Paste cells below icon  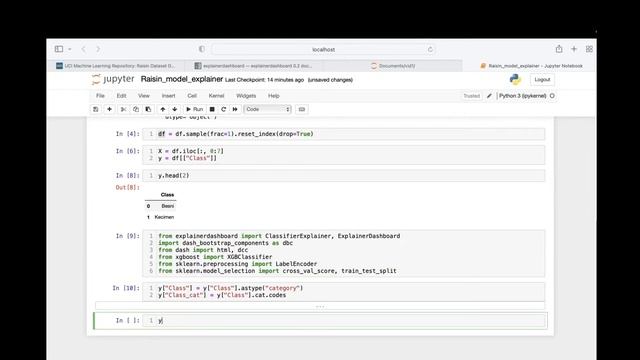click(x=148, y=109)
